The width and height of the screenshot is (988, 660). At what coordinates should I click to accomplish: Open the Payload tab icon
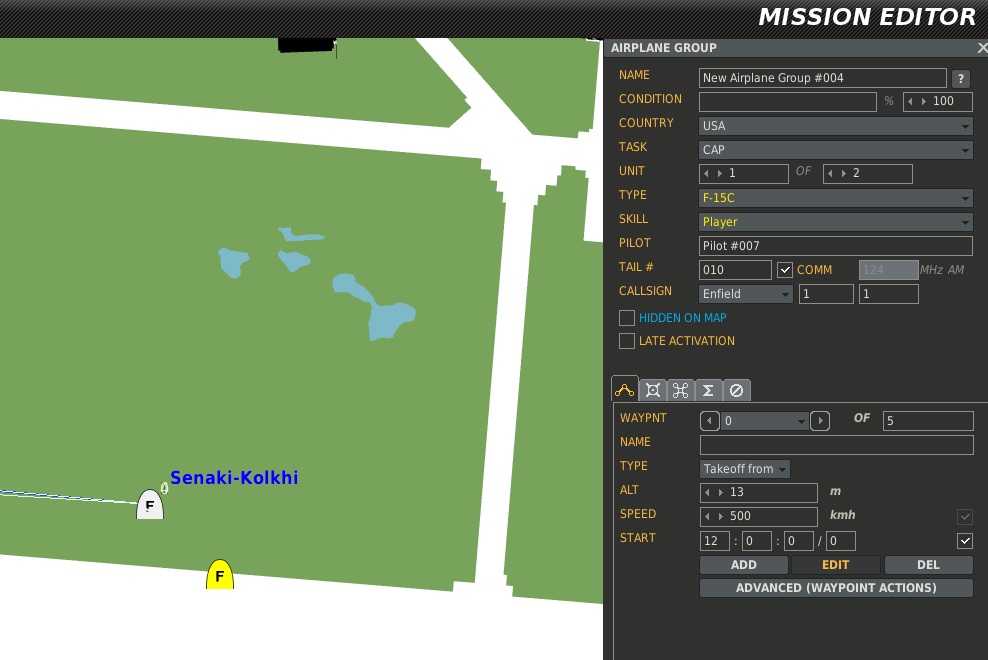653,390
